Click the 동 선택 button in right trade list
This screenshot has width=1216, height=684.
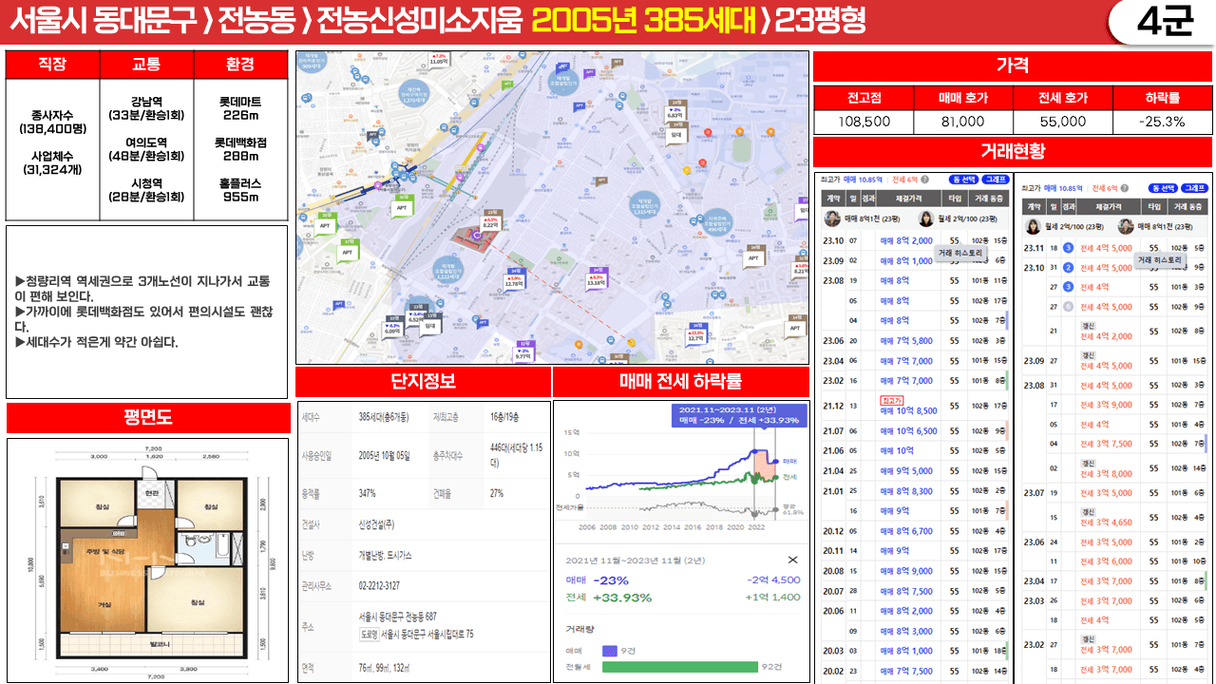coord(1162,188)
